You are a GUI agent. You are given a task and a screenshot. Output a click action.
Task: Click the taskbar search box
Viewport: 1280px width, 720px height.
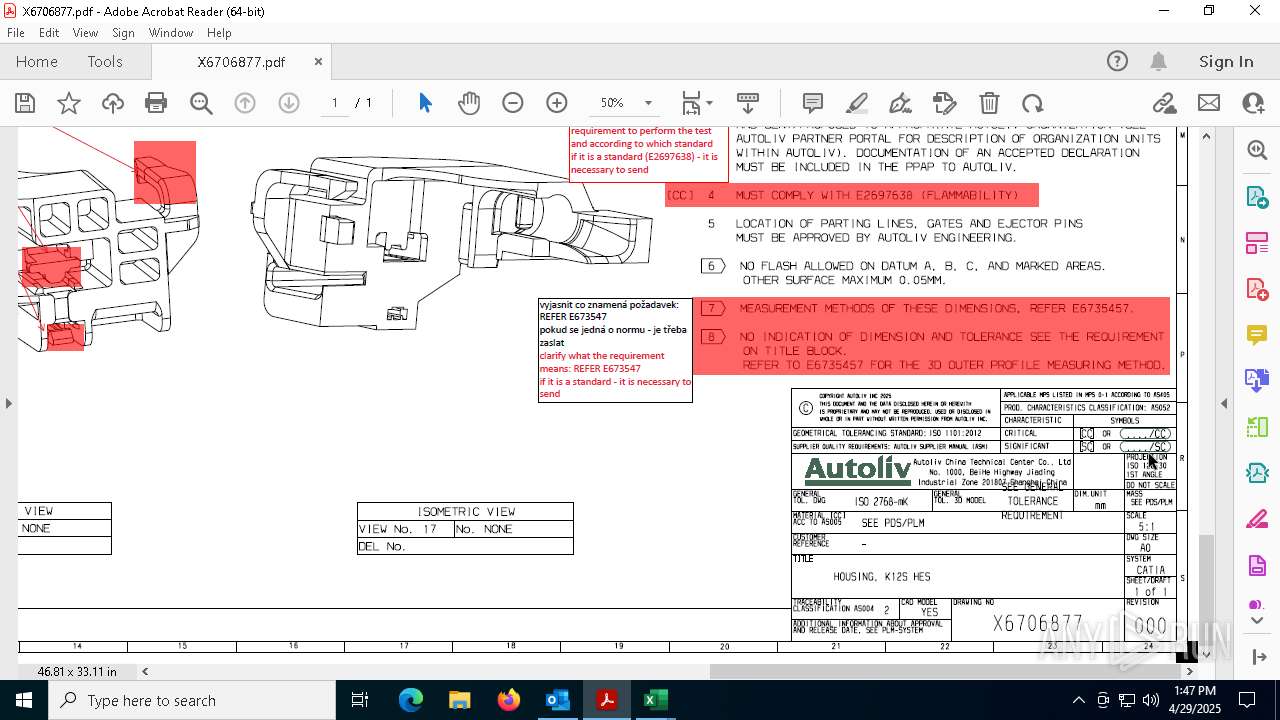[192, 700]
